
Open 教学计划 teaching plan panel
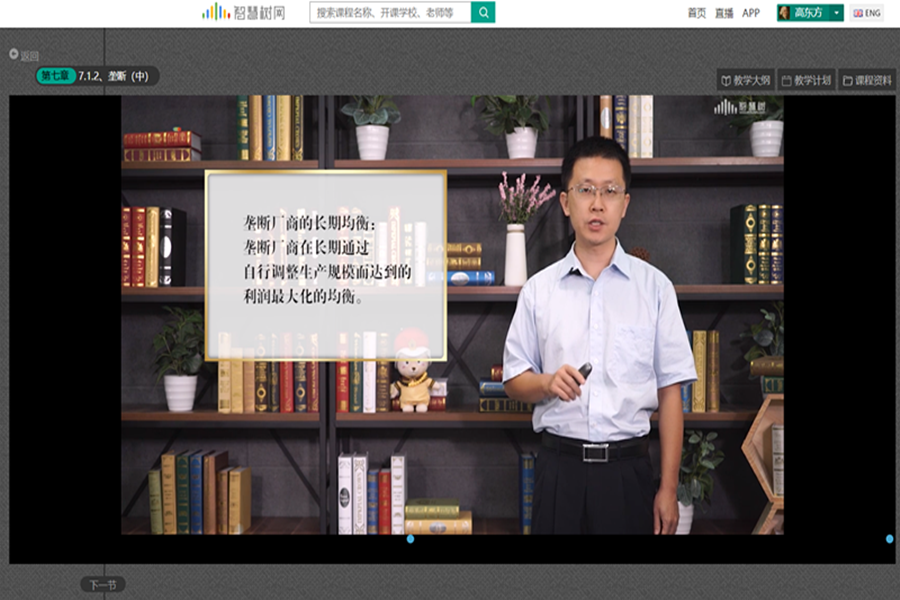pyautogui.click(x=806, y=80)
